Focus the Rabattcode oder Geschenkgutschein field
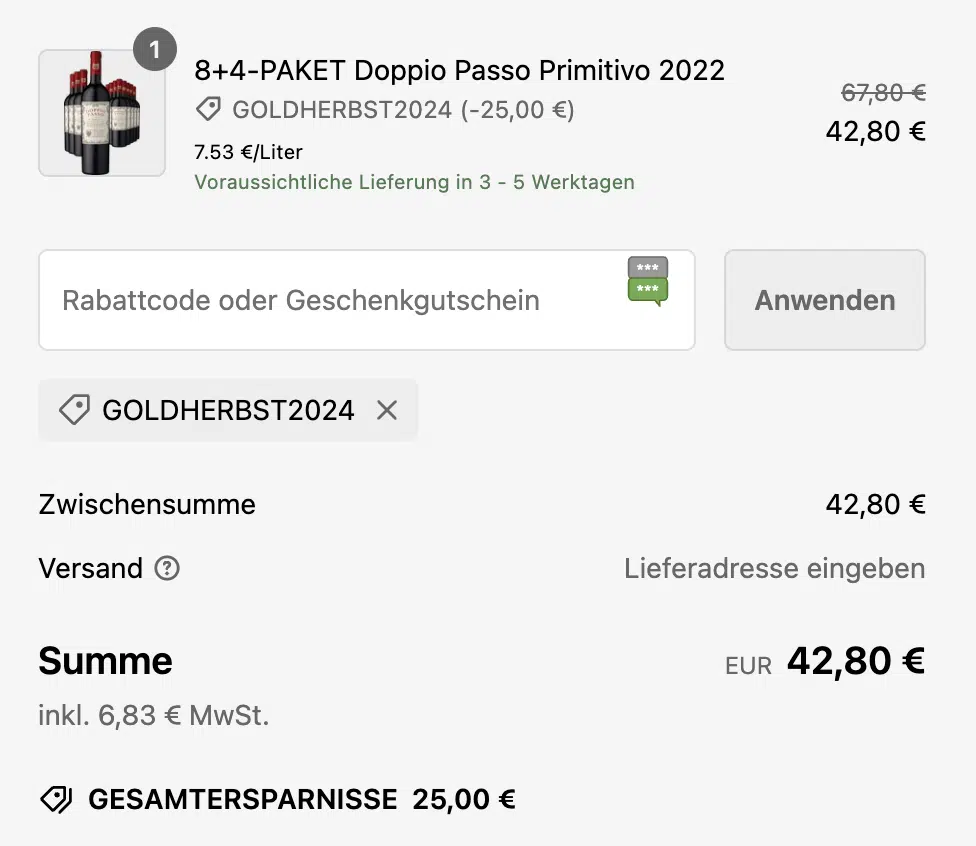The width and height of the screenshot is (976, 846). point(367,300)
